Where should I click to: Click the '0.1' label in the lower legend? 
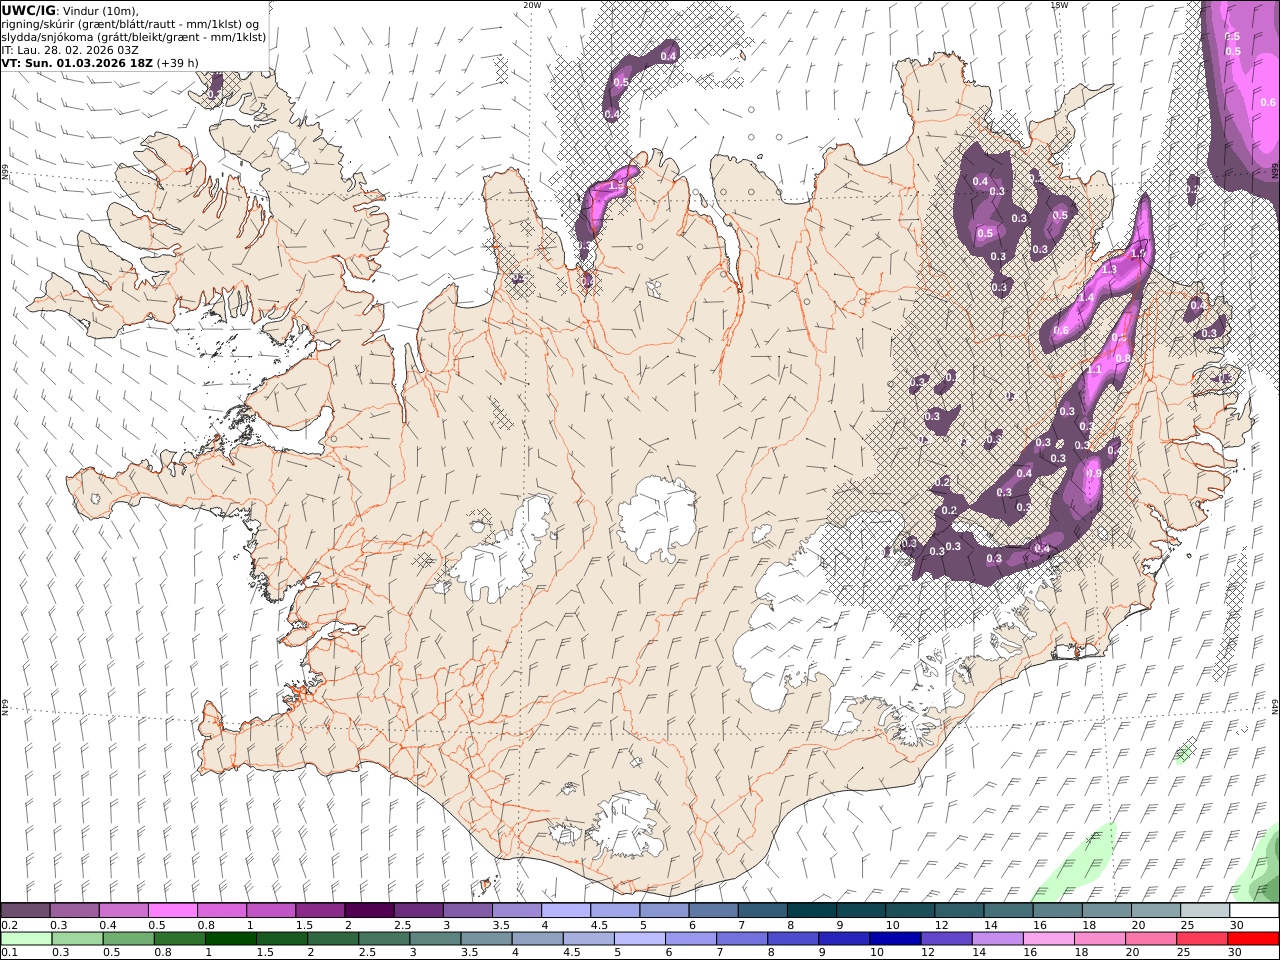coord(9,952)
